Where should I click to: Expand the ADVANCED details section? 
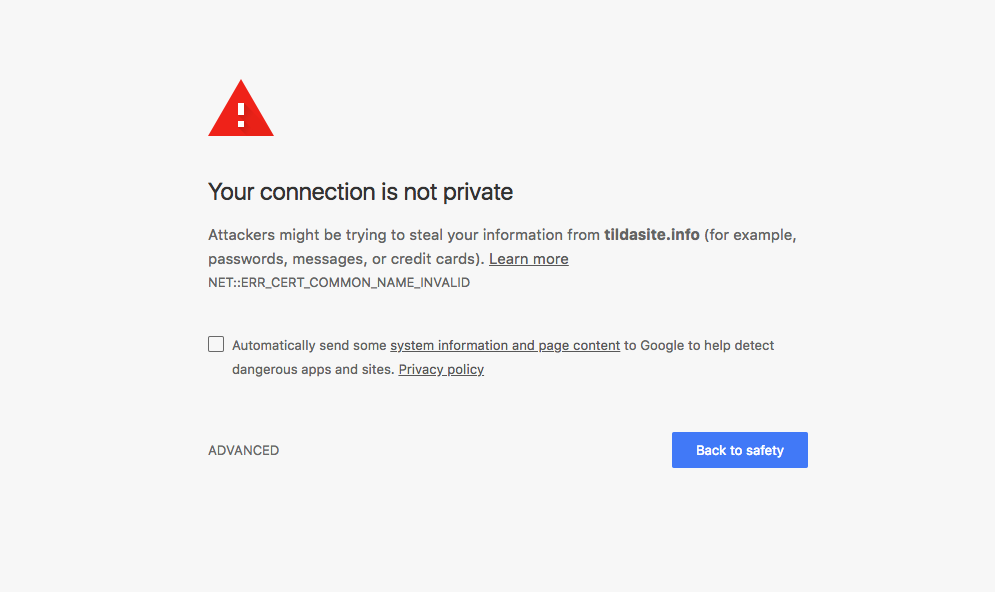tap(243, 450)
